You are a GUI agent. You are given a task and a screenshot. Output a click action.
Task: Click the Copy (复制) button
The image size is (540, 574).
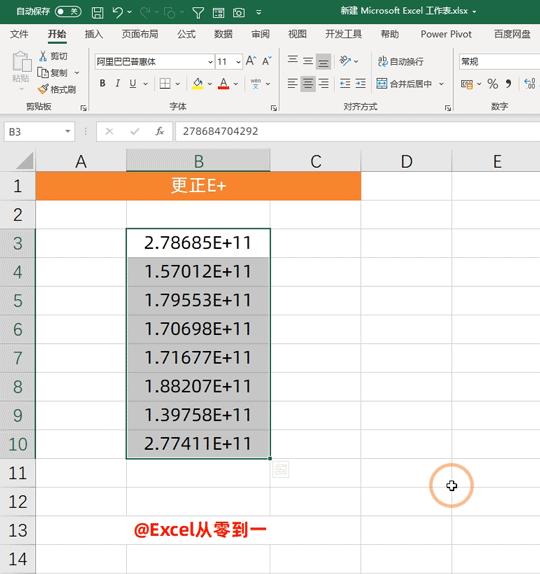[53, 73]
